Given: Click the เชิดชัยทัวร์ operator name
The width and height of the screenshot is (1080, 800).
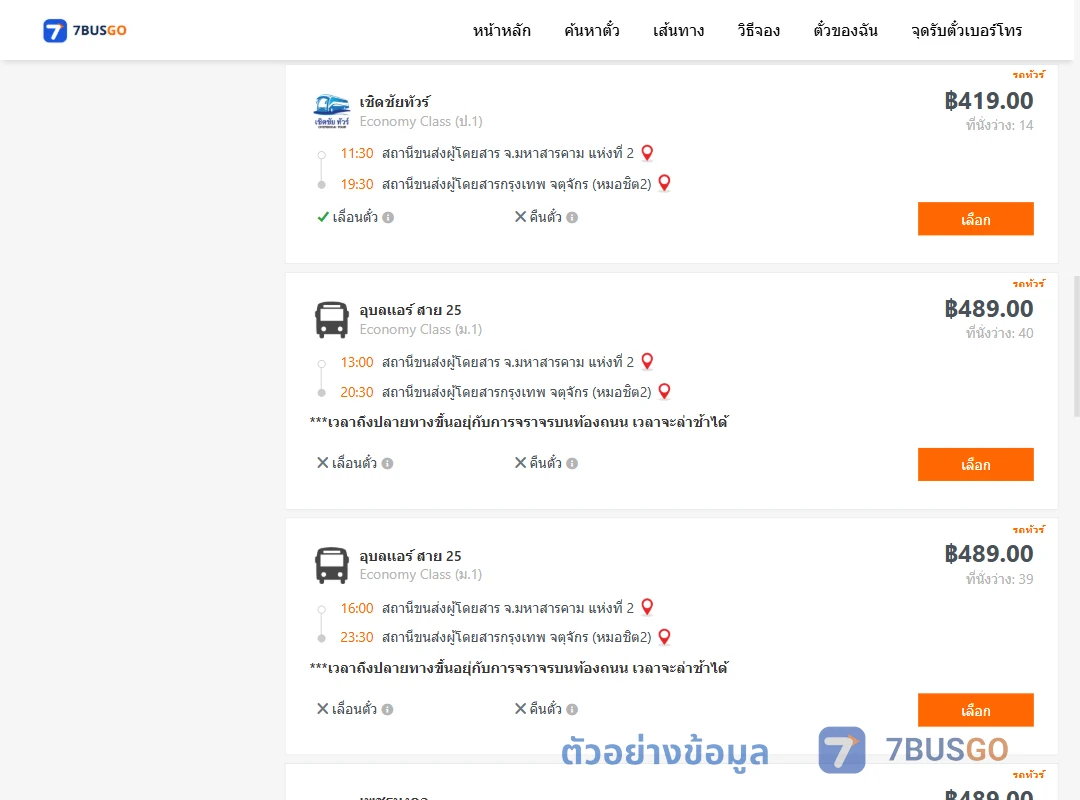Looking at the screenshot, I should (395, 102).
